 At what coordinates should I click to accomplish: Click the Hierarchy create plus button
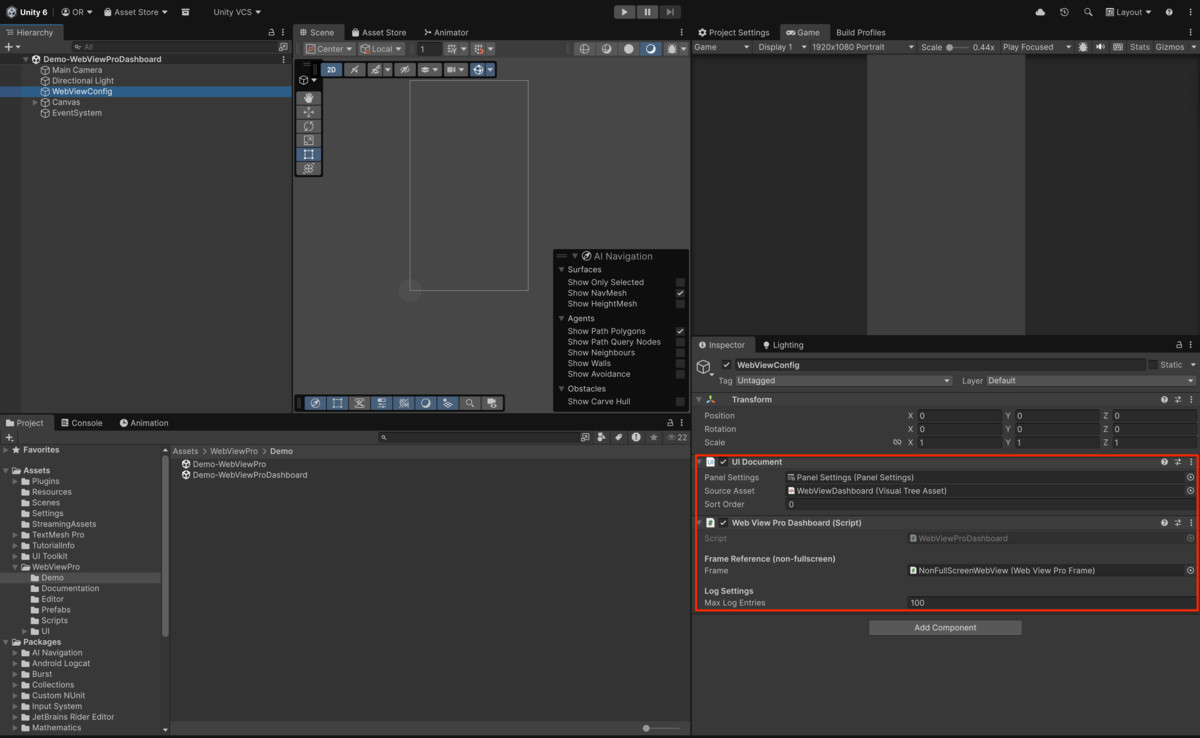tap(12, 47)
